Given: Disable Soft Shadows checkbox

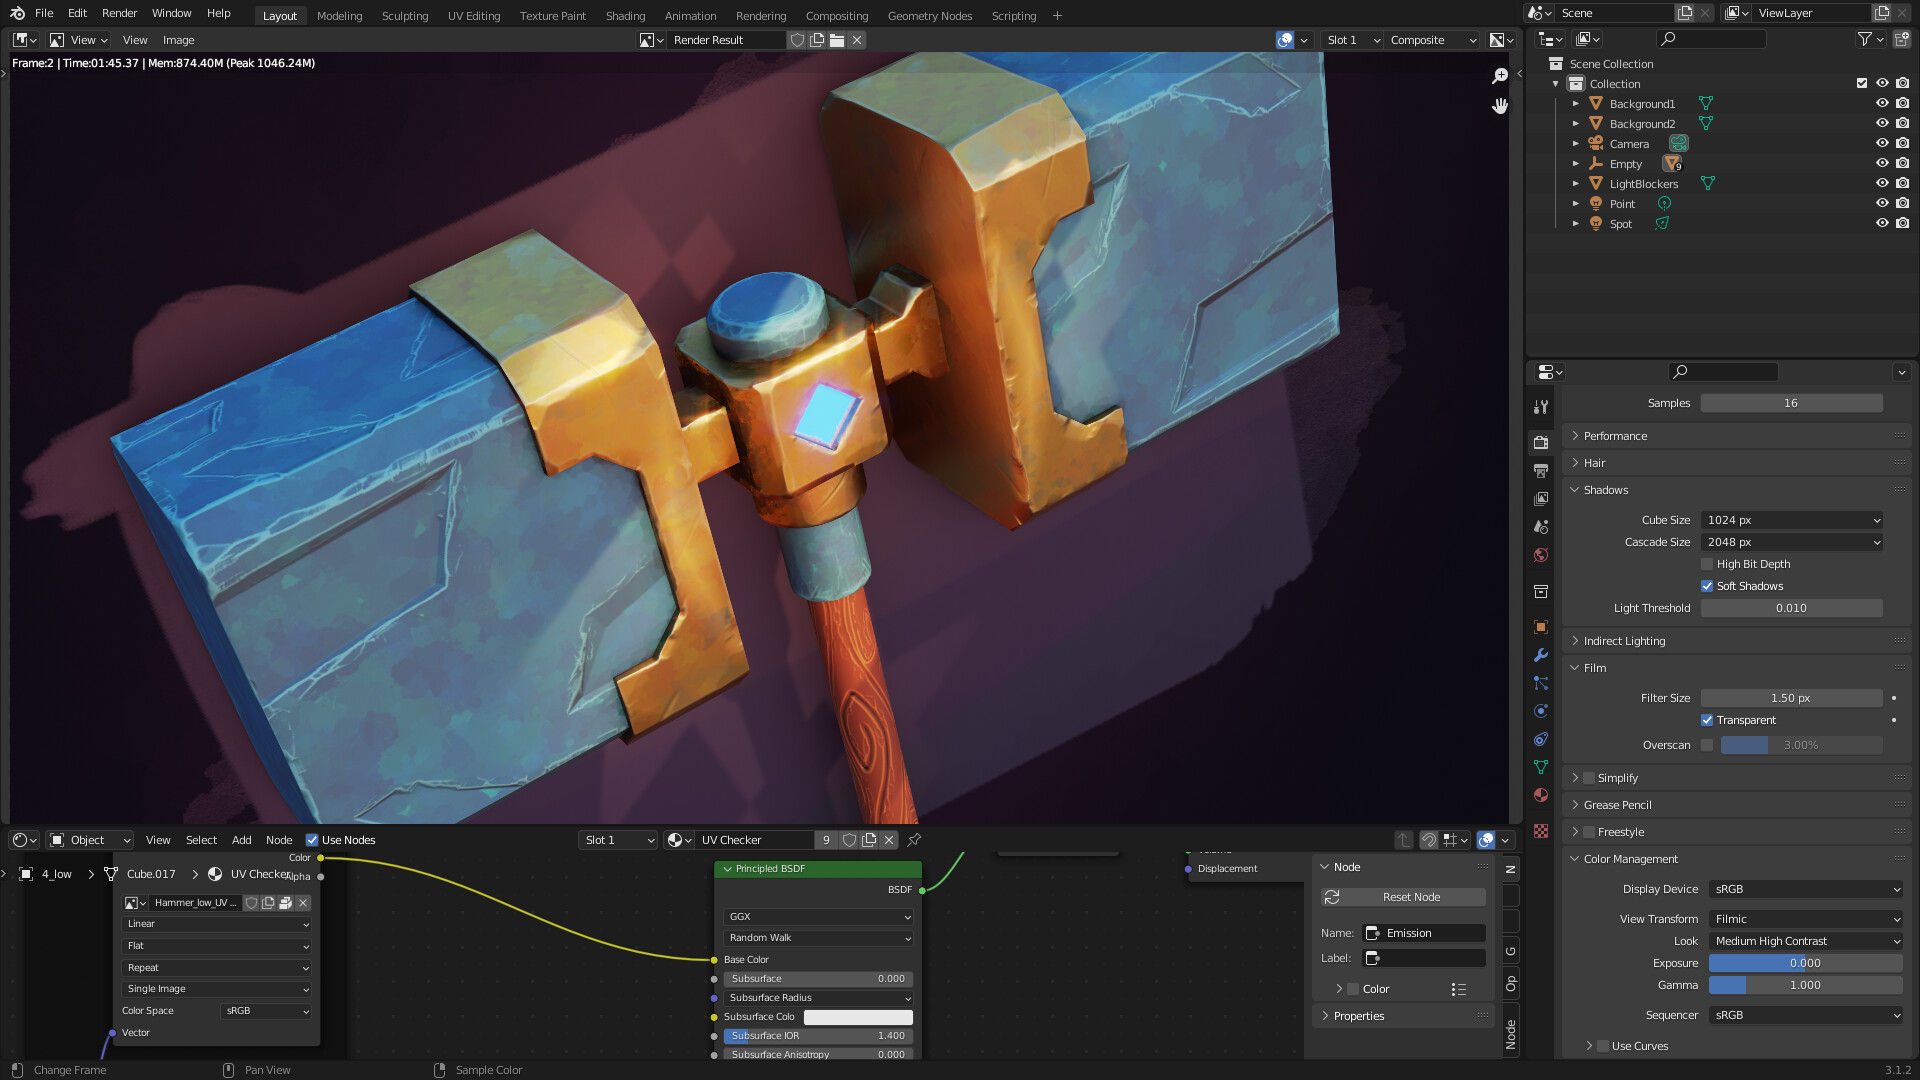Looking at the screenshot, I should (x=1707, y=586).
